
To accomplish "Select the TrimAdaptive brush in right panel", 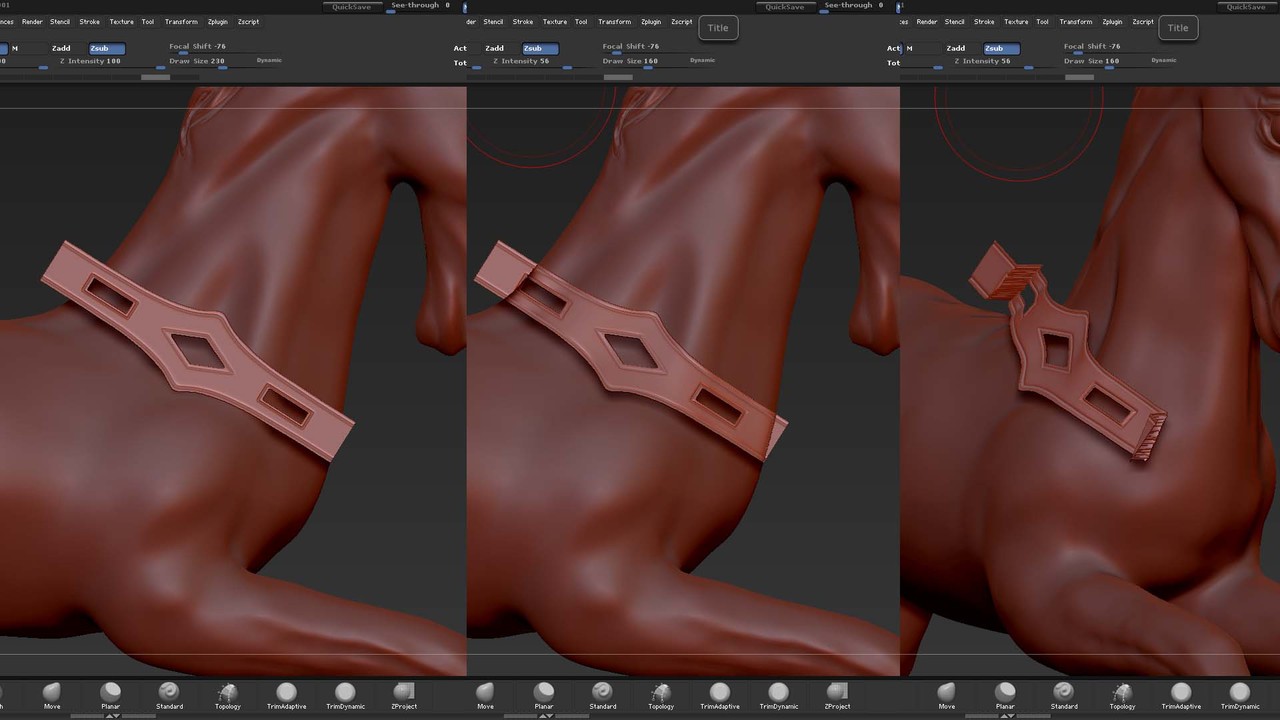I will pyautogui.click(x=1181, y=695).
